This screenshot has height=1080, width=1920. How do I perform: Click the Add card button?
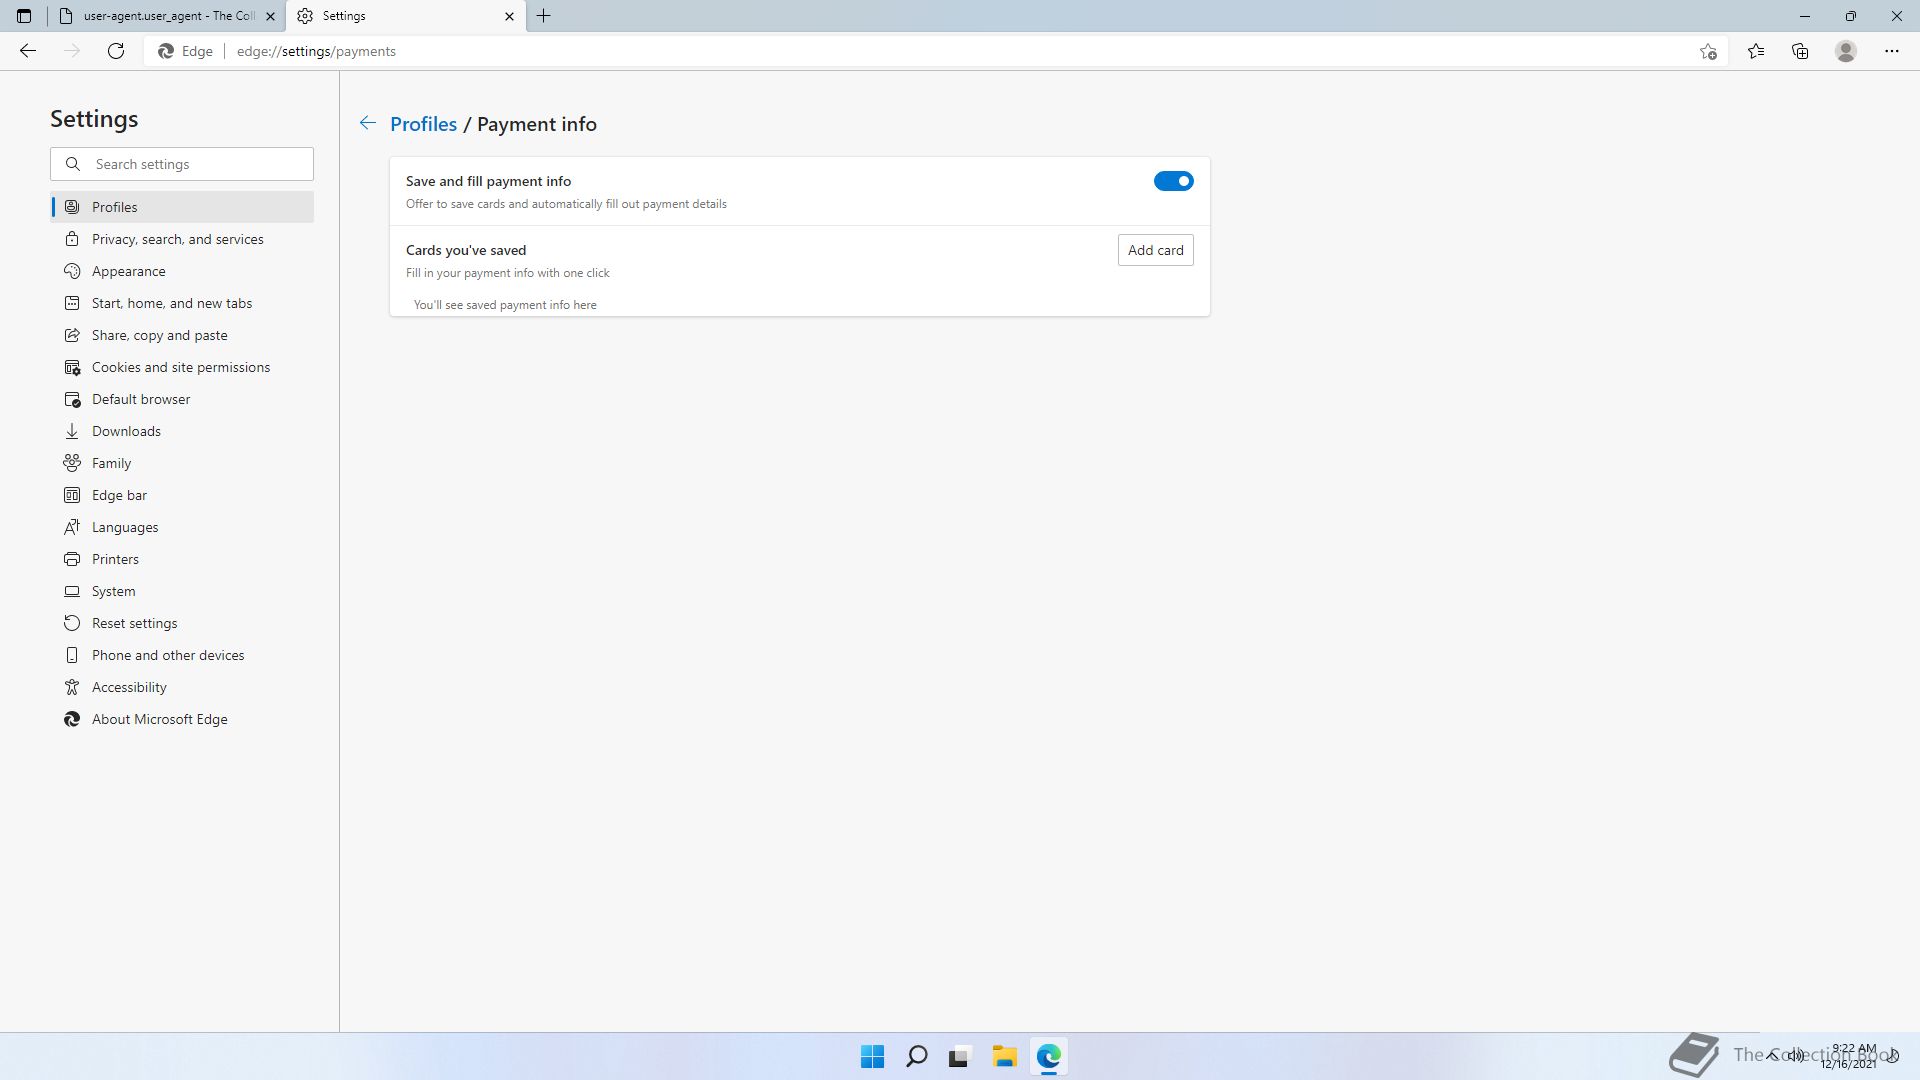coord(1155,250)
